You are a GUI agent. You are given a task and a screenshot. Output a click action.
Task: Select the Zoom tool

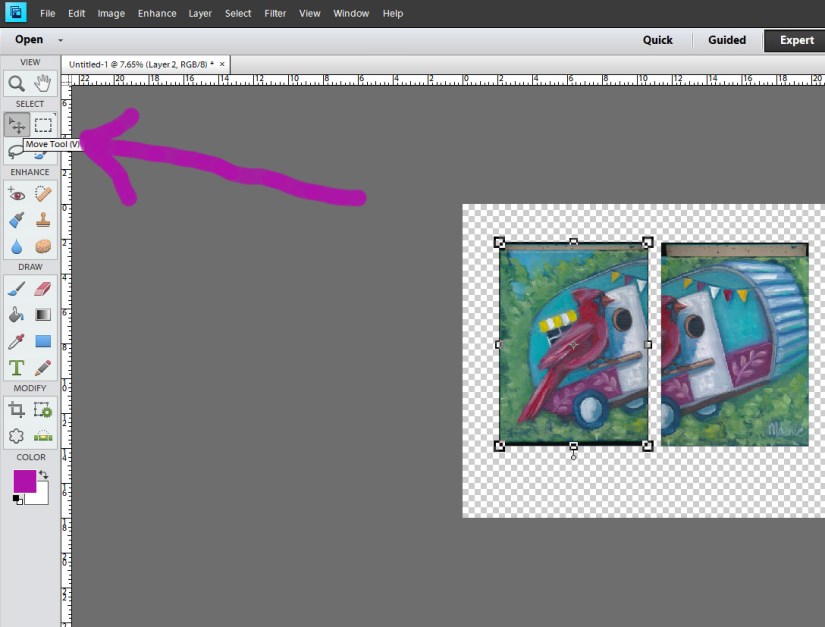15,83
